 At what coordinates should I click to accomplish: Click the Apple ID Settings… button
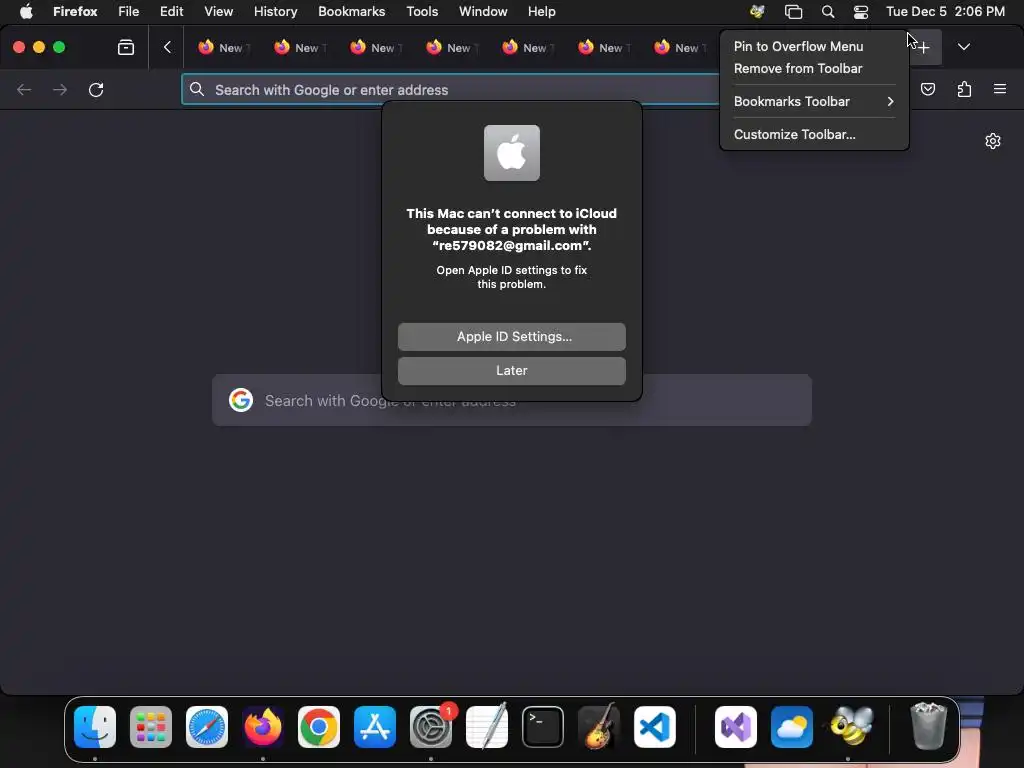(x=512, y=337)
